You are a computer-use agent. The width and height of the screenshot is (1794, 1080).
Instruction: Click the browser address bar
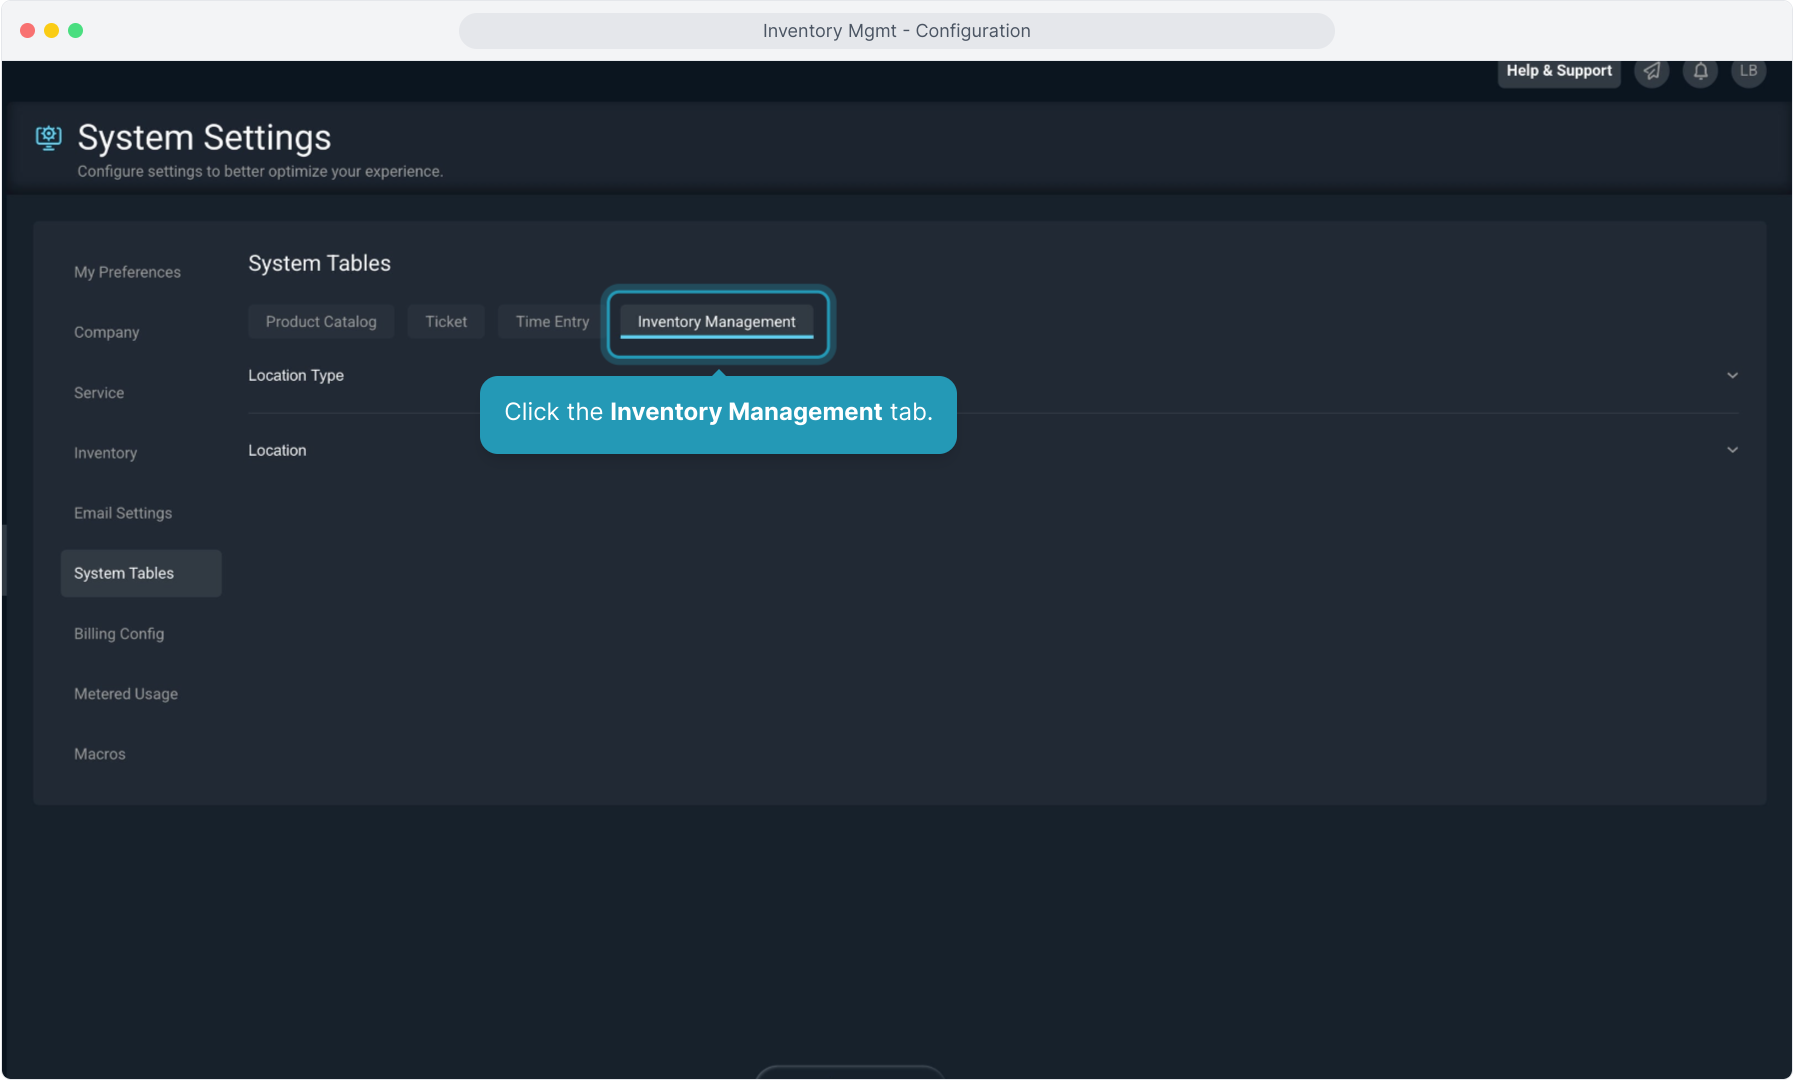(x=896, y=31)
